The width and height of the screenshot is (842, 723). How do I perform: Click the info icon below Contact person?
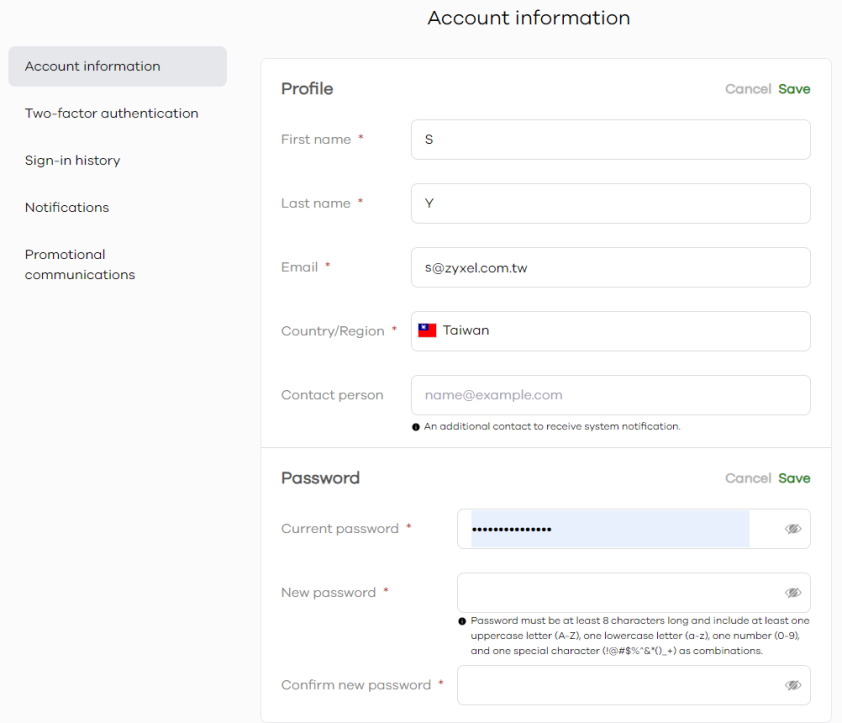click(416, 427)
